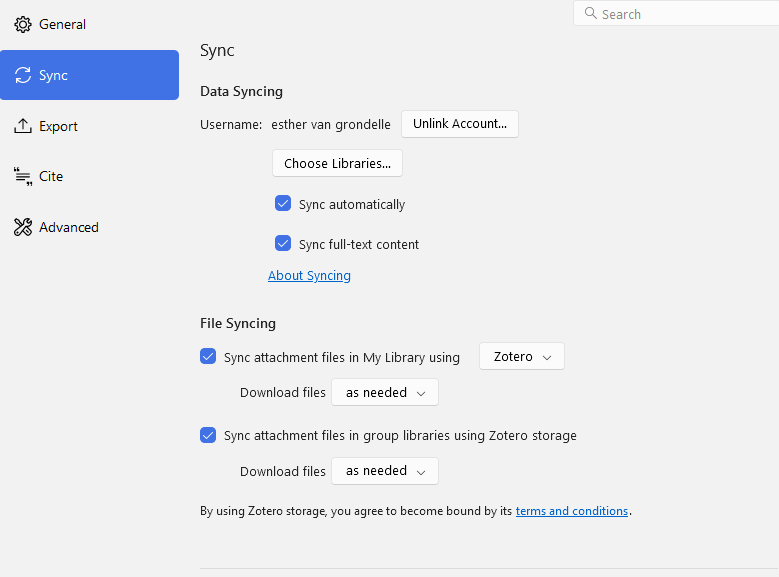Open the Advanced tools icon
The width and height of the screenshot is (779, 577).
click(x=23, y=227)
